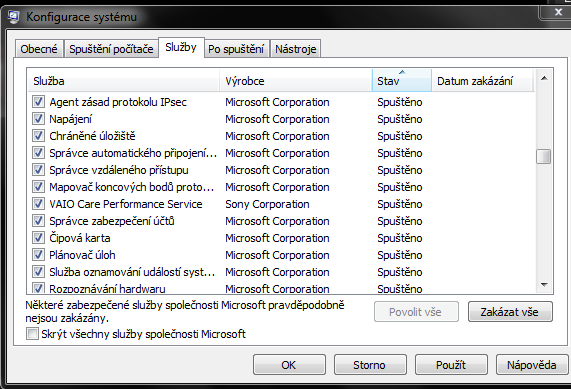571x389 pixels.
Task: Toggle the Plánovač úloh checkbox
Action: (x=38, y=255)
